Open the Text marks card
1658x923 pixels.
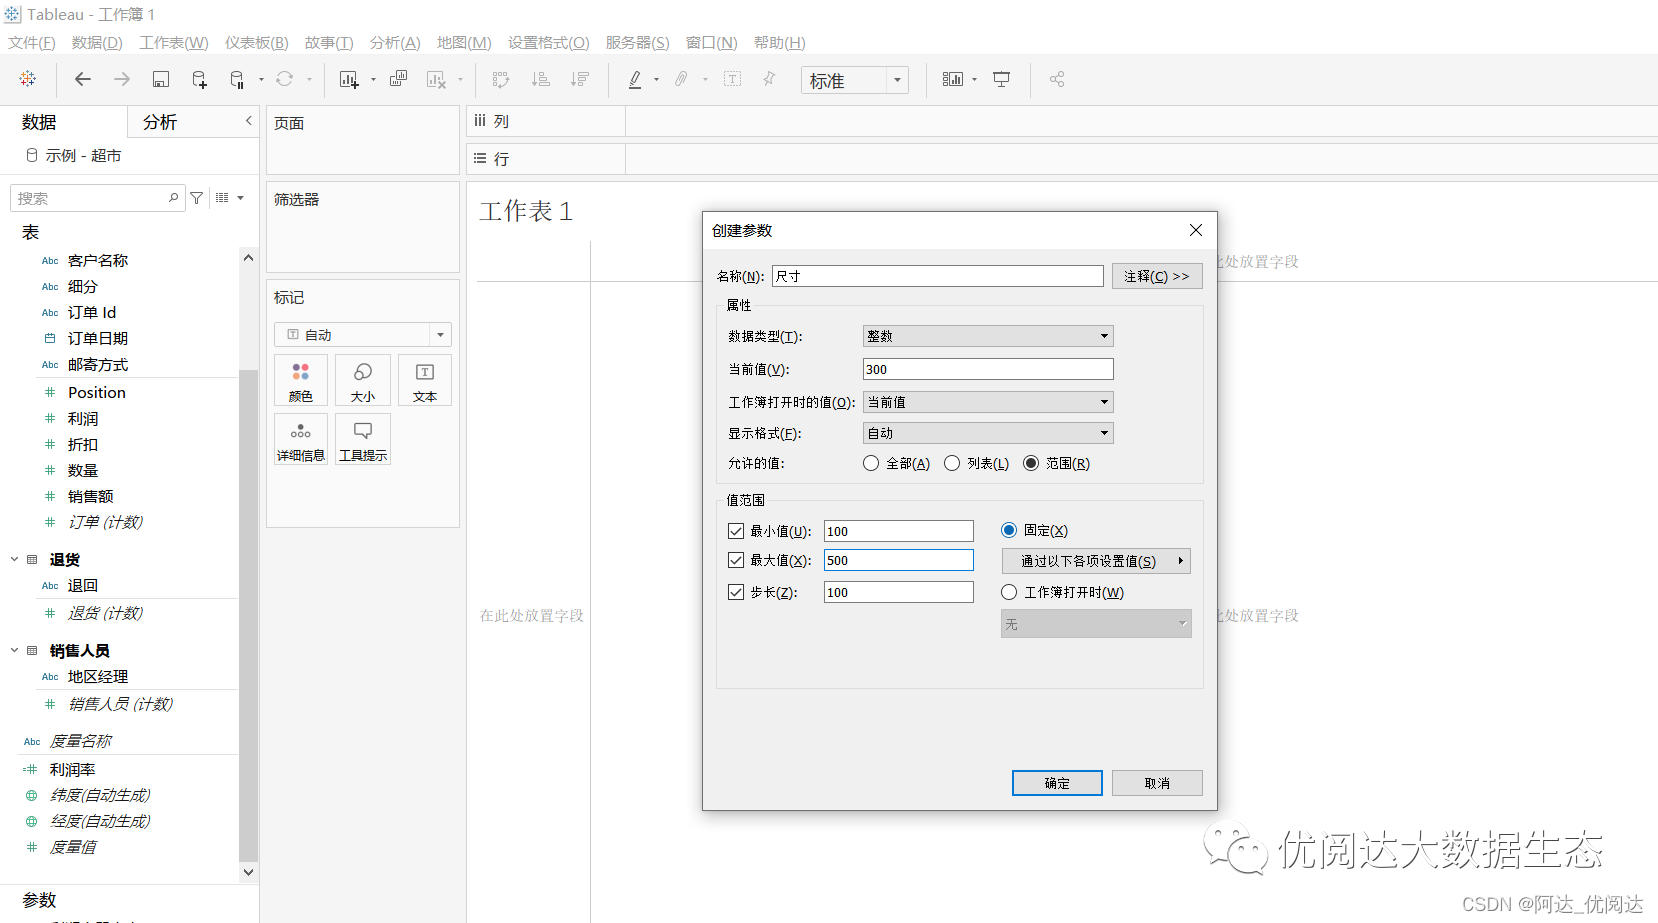click(425, 381)
